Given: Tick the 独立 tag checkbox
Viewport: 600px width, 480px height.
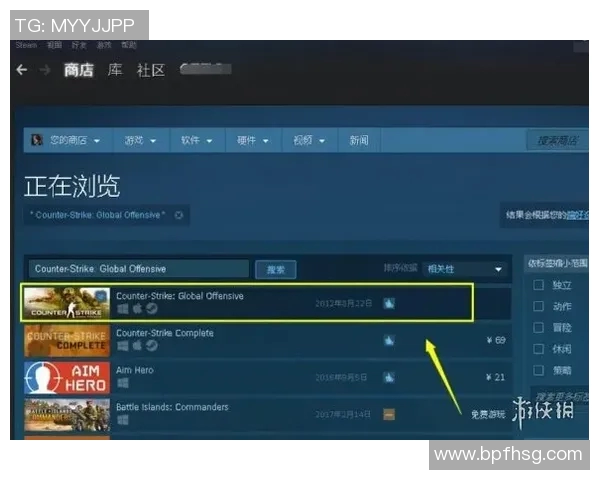Looking at the screenshot, I should [x=538, y=285].
